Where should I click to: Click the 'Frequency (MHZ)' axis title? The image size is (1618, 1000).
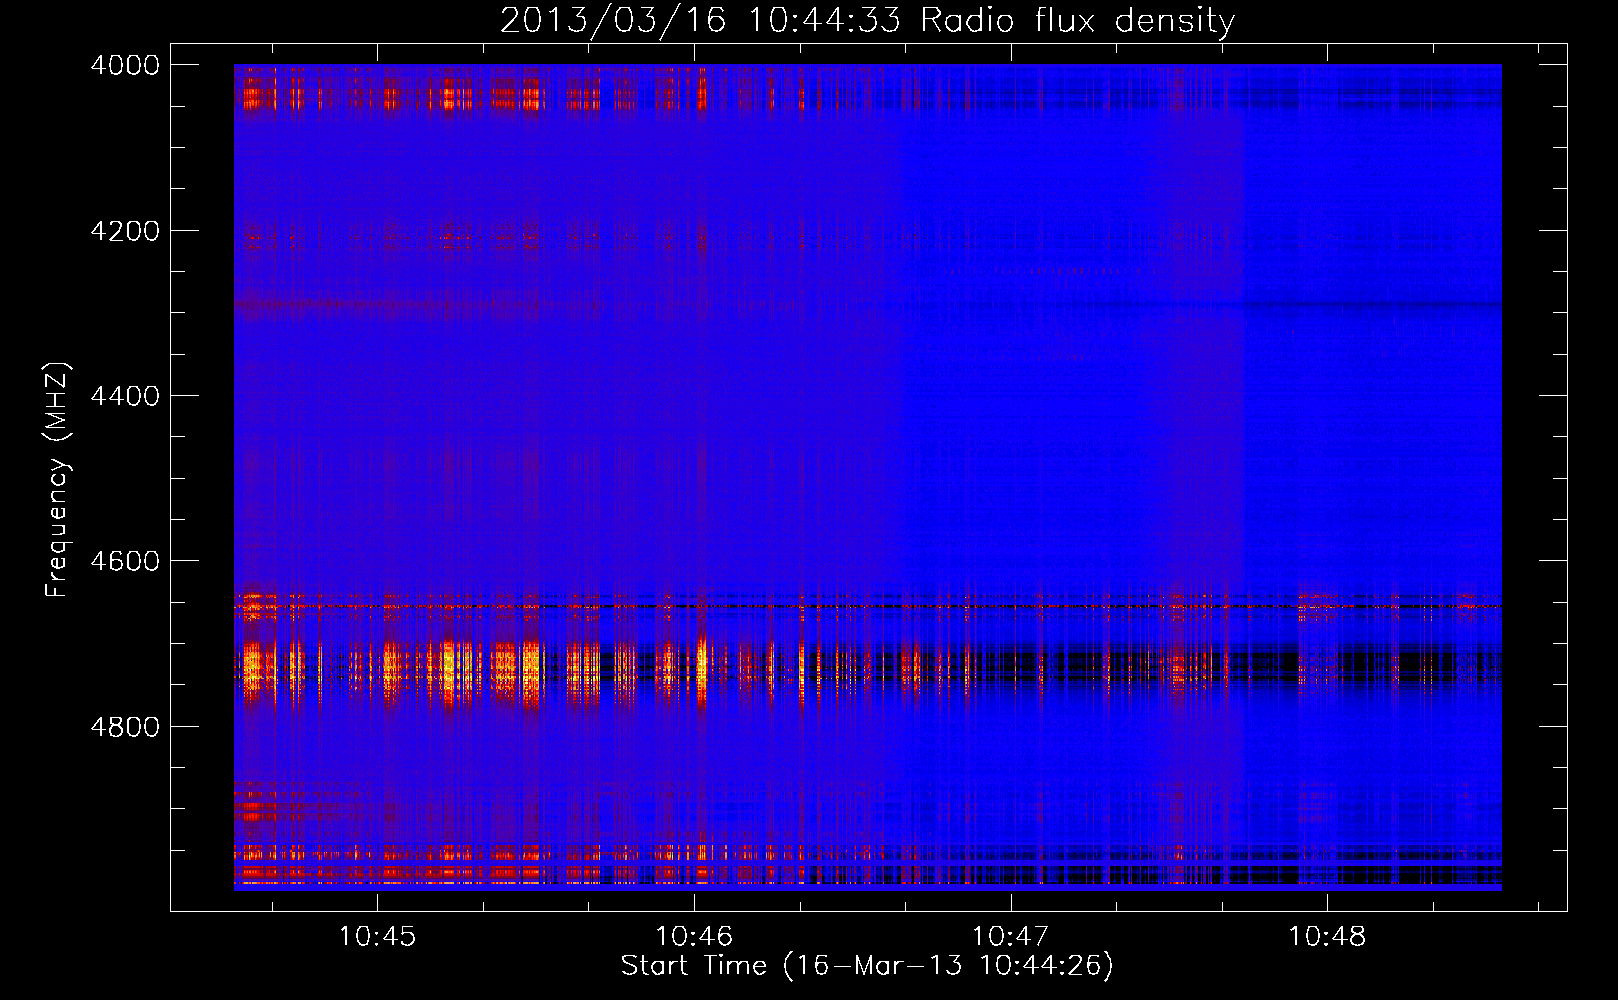58,480
